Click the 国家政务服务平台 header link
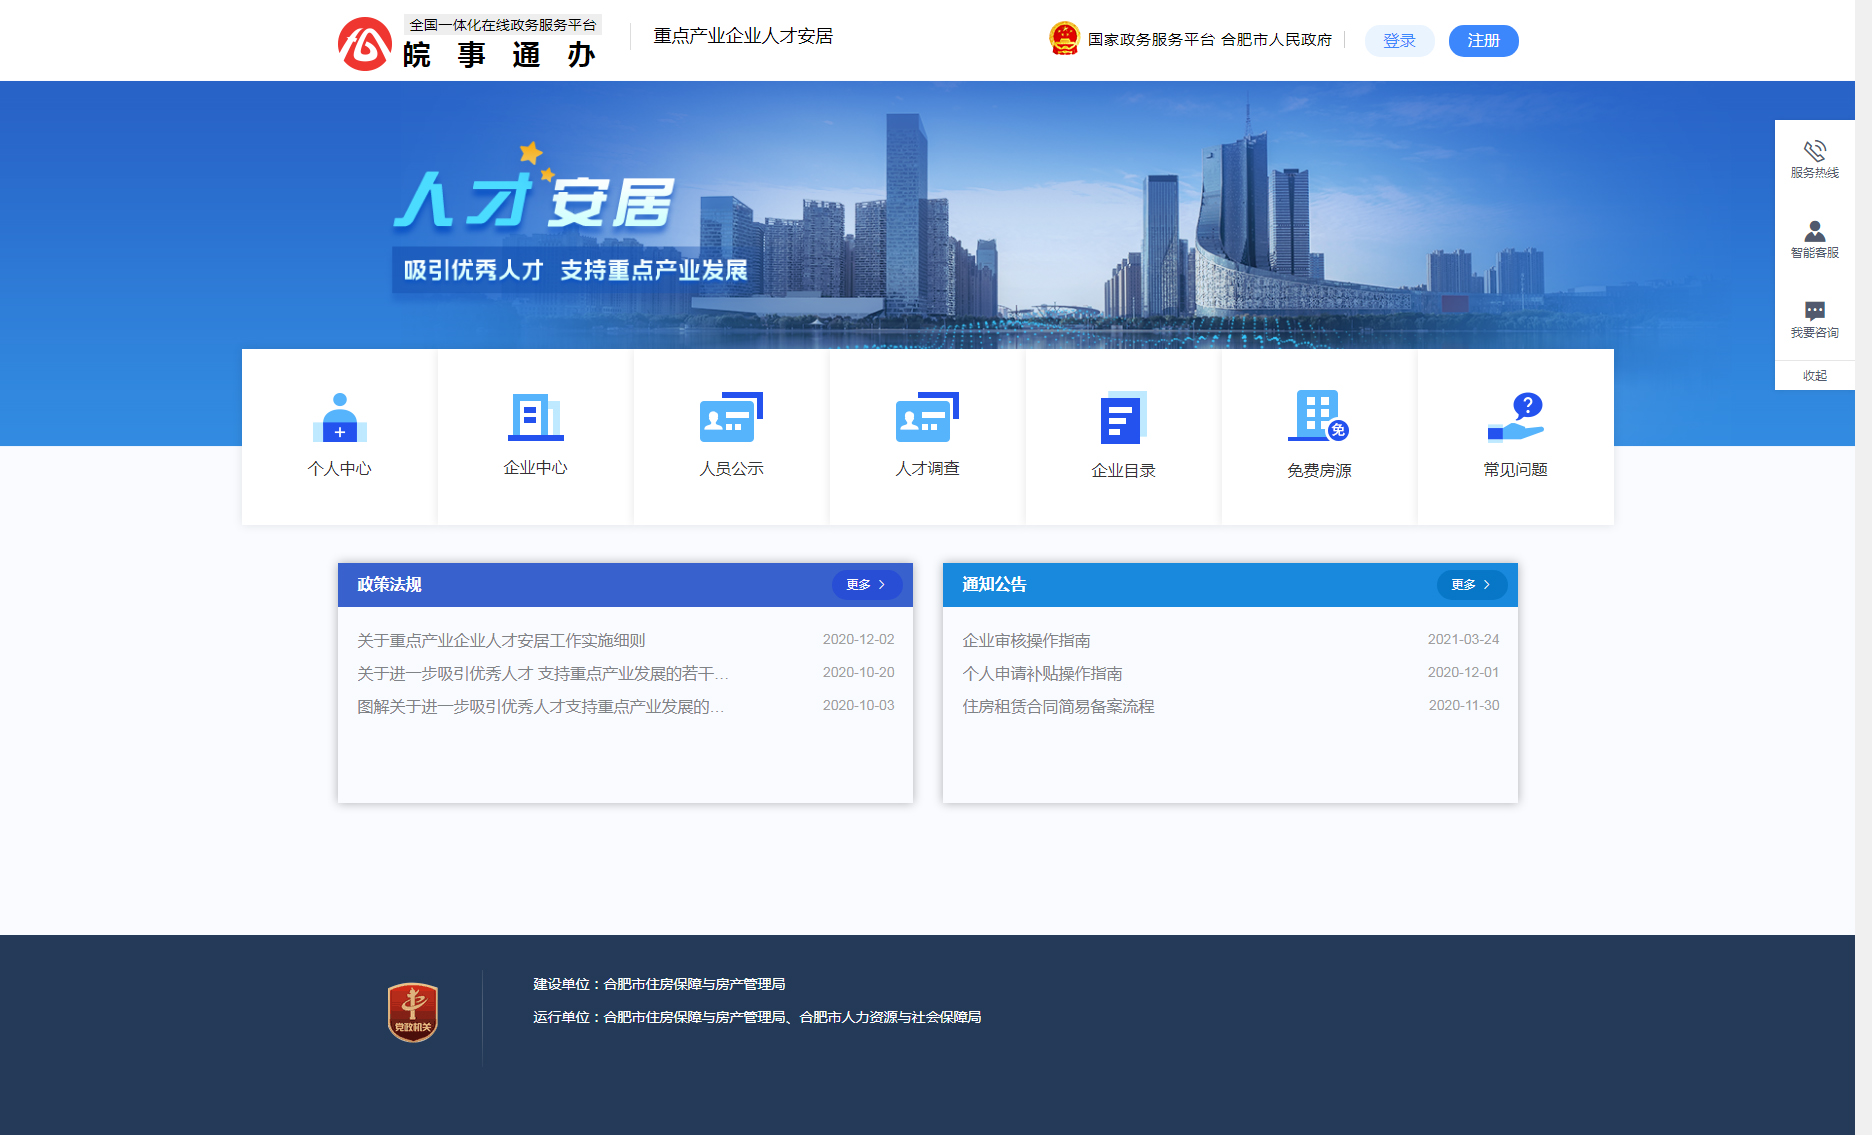The height and width of the screenshot is (1135, 1872). tap(1152, 40)
